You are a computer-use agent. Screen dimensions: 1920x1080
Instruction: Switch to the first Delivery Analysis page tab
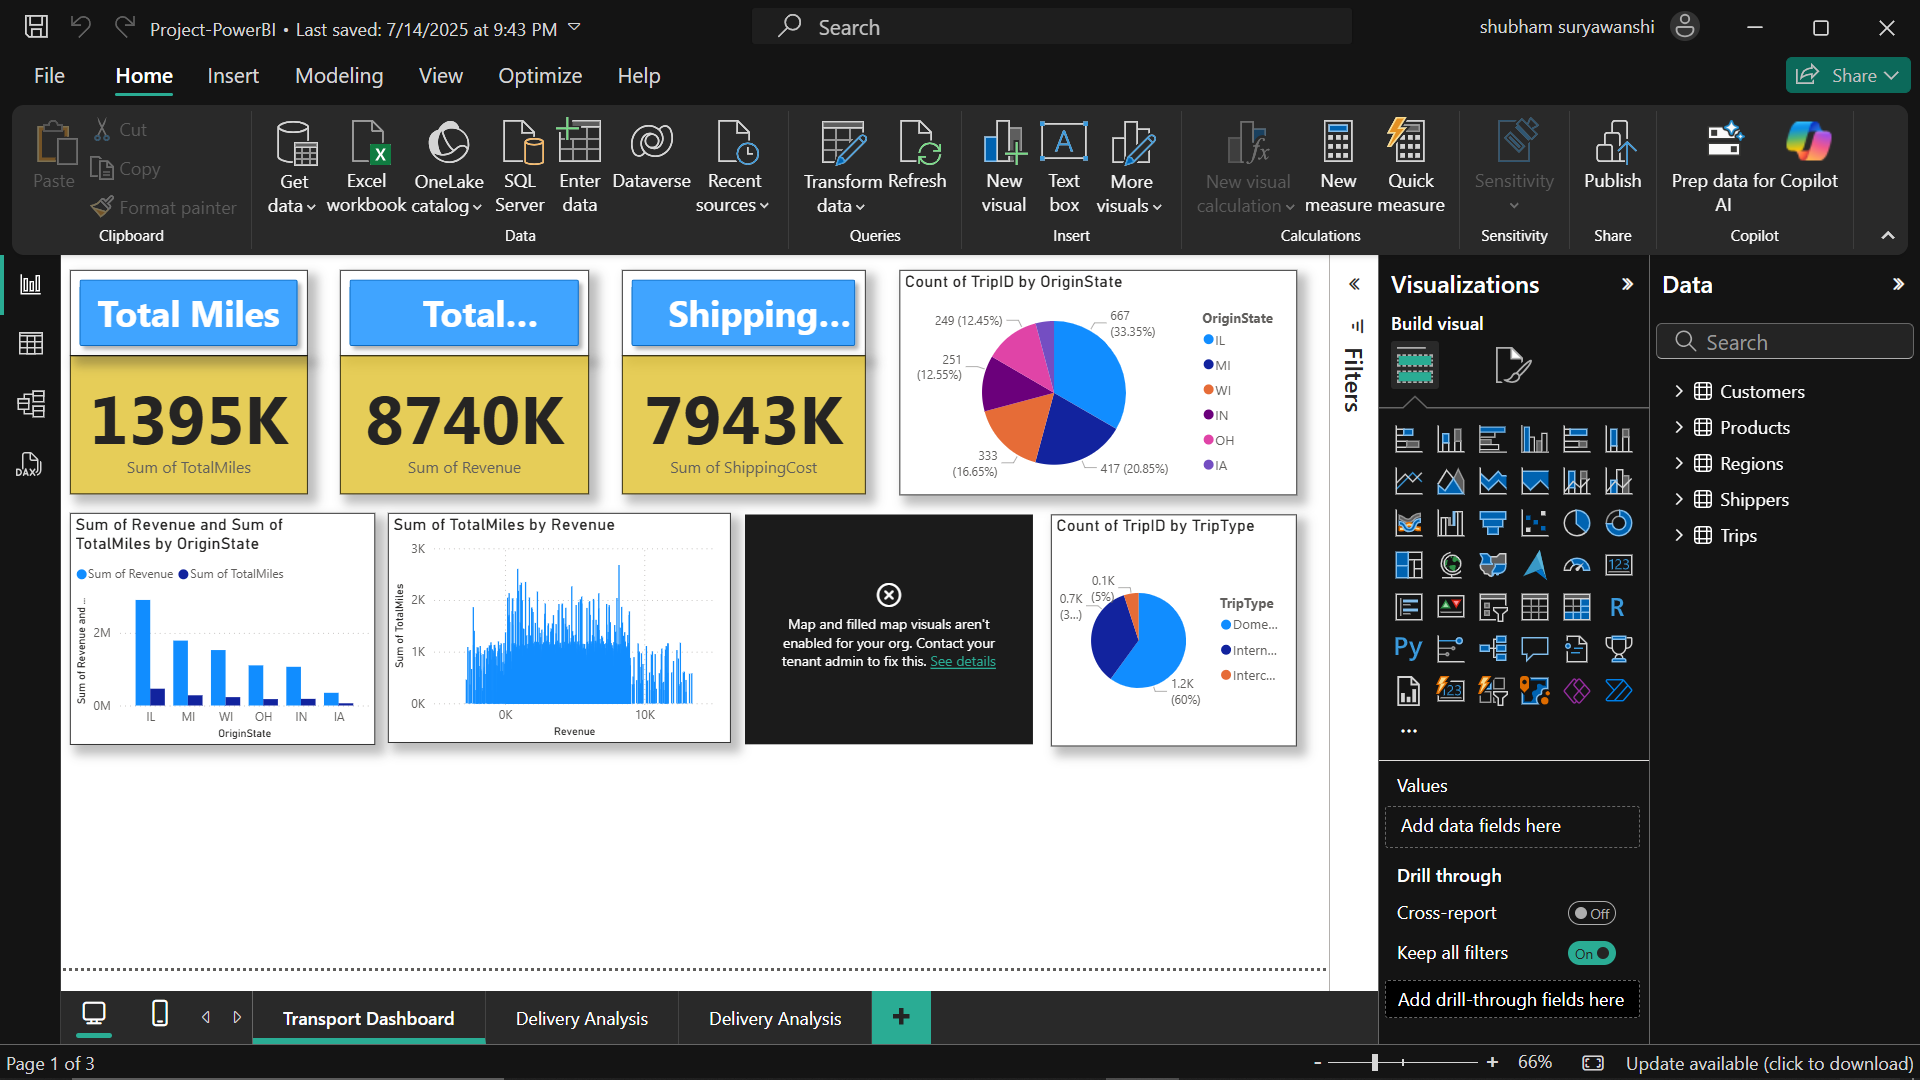point(582,1018)
